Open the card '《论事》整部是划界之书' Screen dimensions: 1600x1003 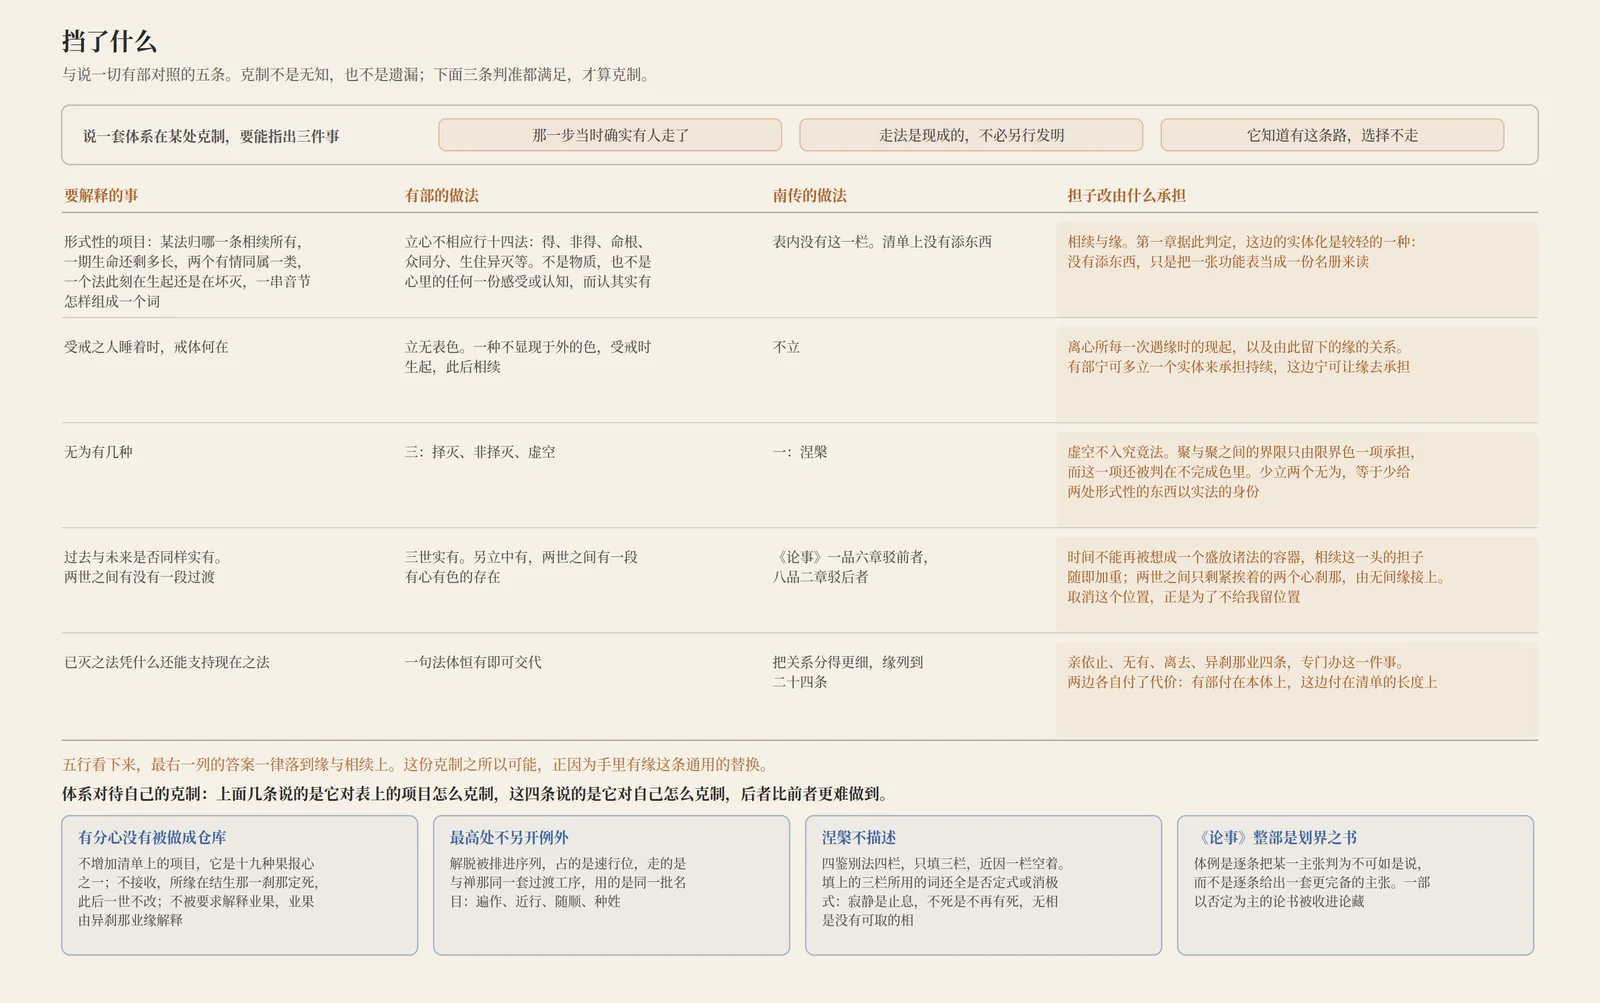[1355, 885]
